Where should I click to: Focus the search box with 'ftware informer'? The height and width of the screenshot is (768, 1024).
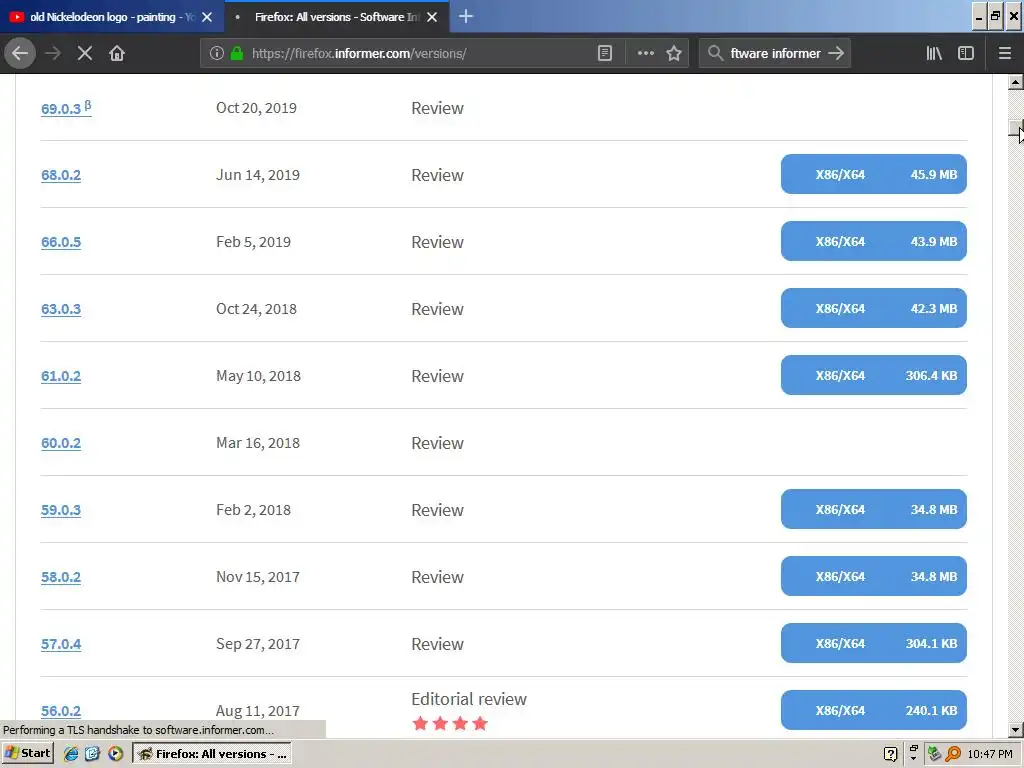click(775, 54)
